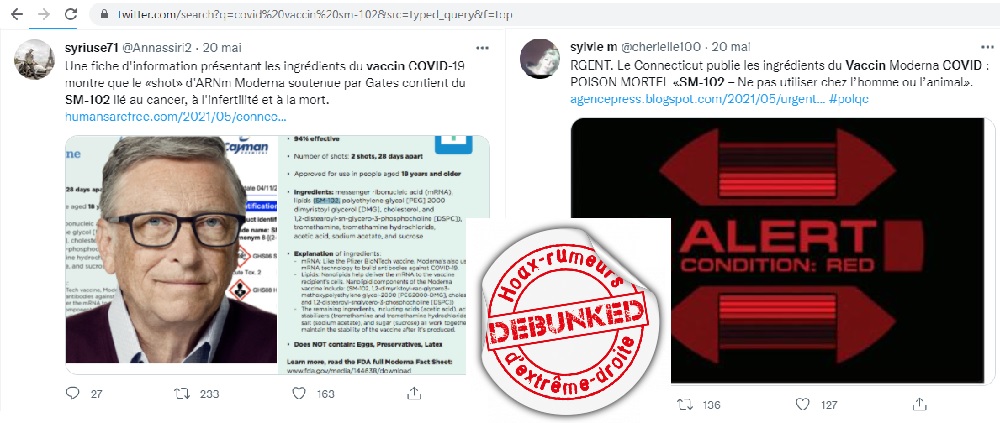Go back with the browser back arrow
This screenshot has height=423, width=1000.
[17, 14]
